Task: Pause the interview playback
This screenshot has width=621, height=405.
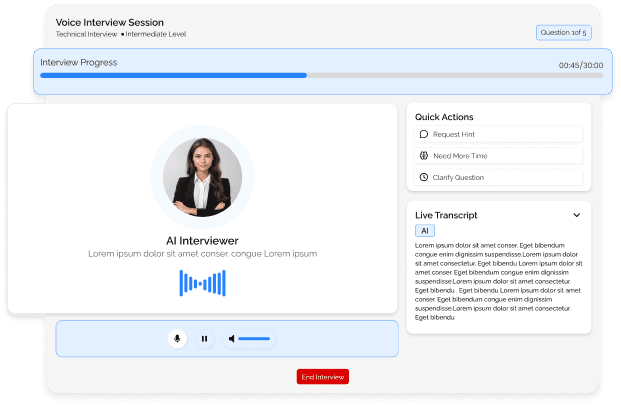Action: point(204,339)
